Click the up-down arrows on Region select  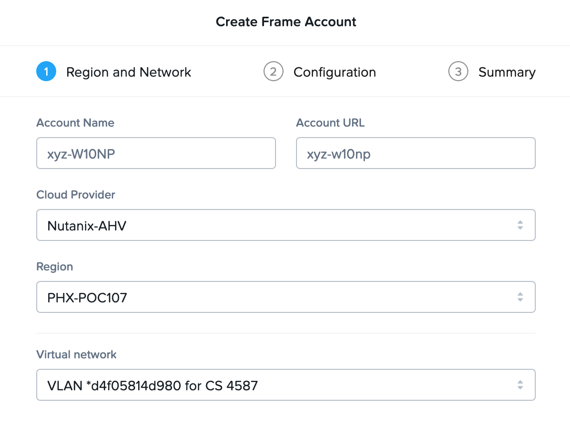click(x=520, y=297)
